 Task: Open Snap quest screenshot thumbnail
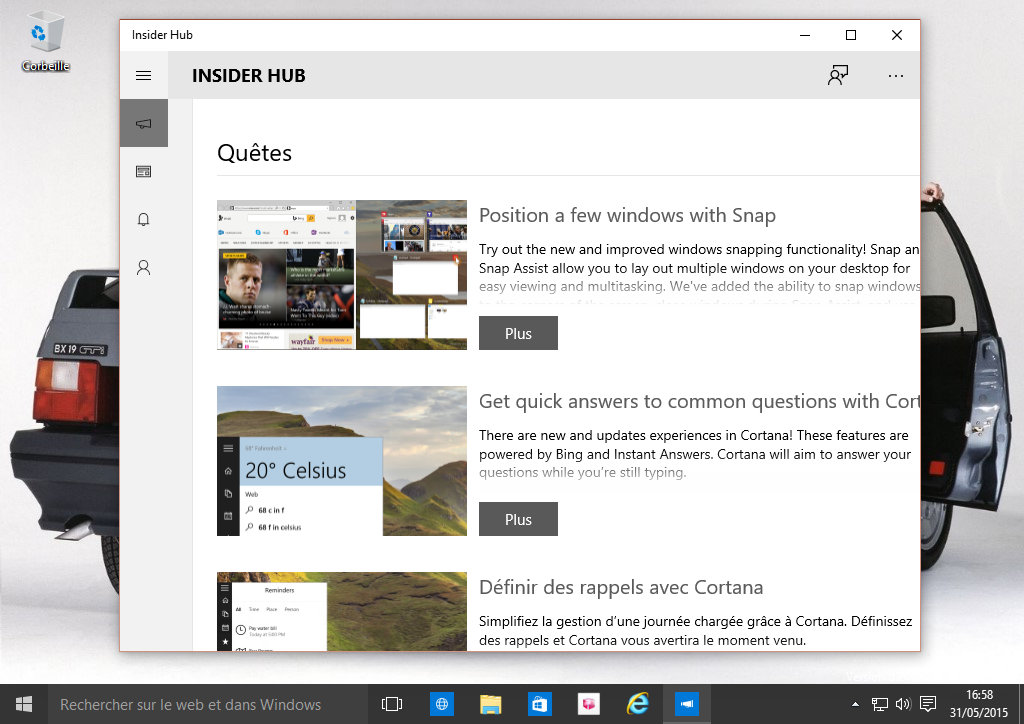pyautogui.click(x=342, y=275)
